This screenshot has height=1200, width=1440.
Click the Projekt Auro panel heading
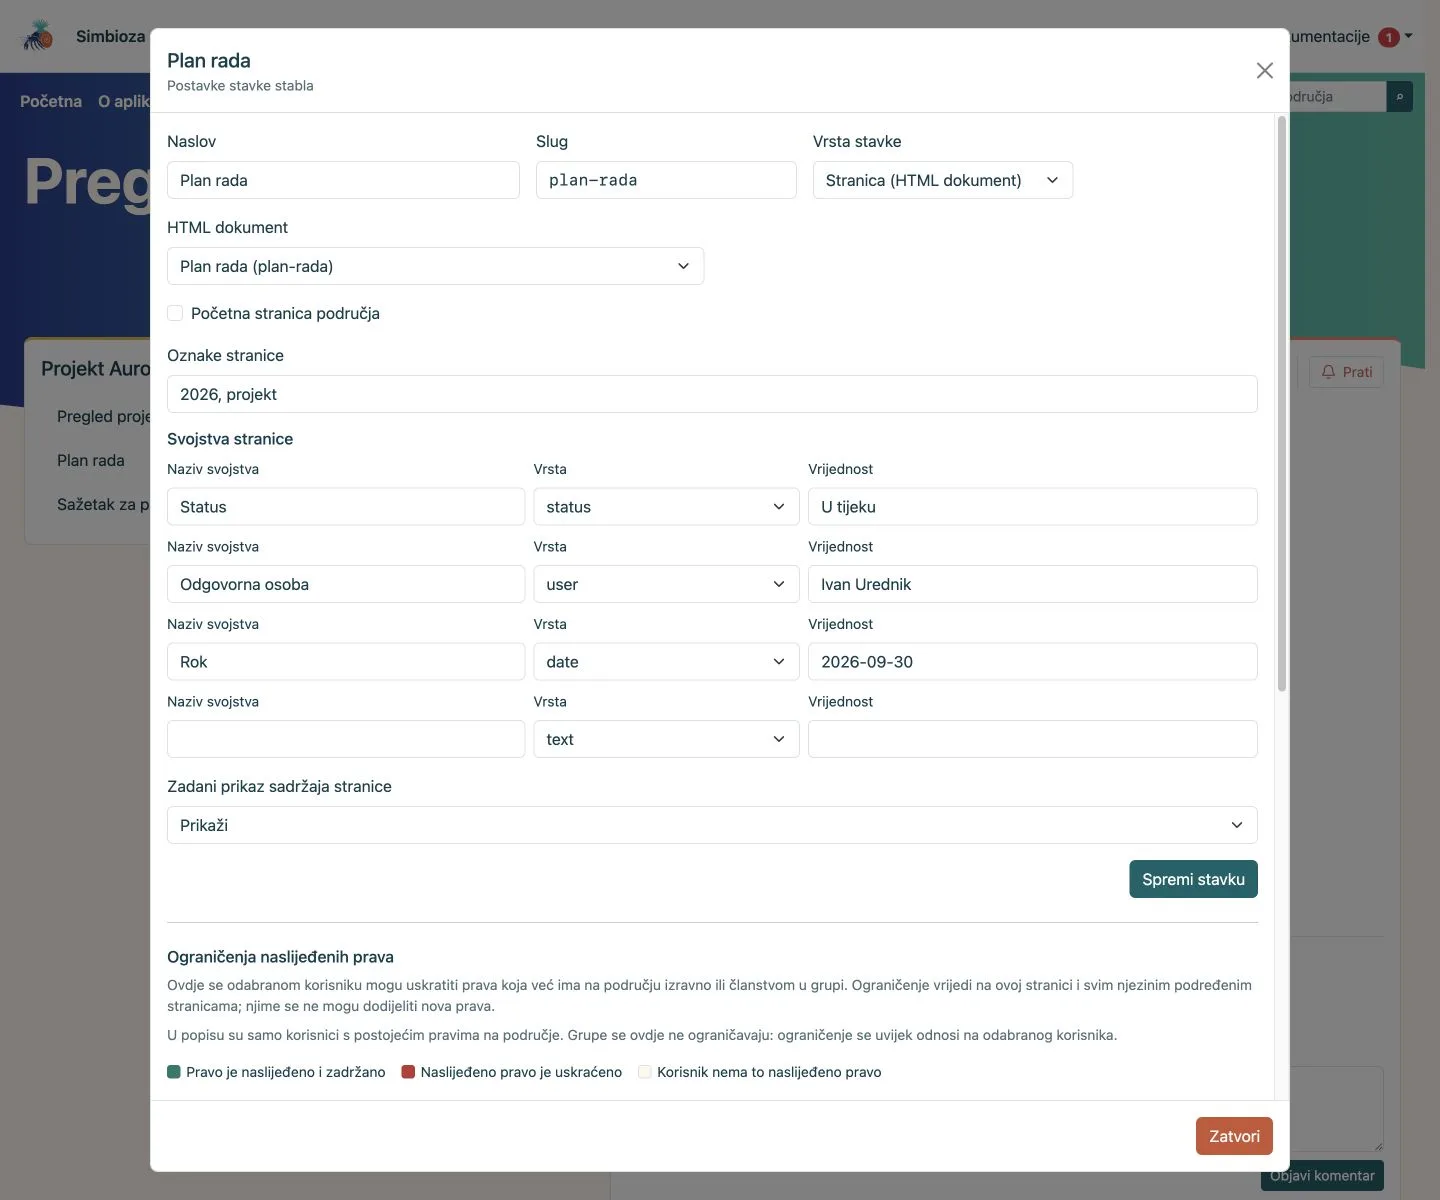tap(95, 368)
